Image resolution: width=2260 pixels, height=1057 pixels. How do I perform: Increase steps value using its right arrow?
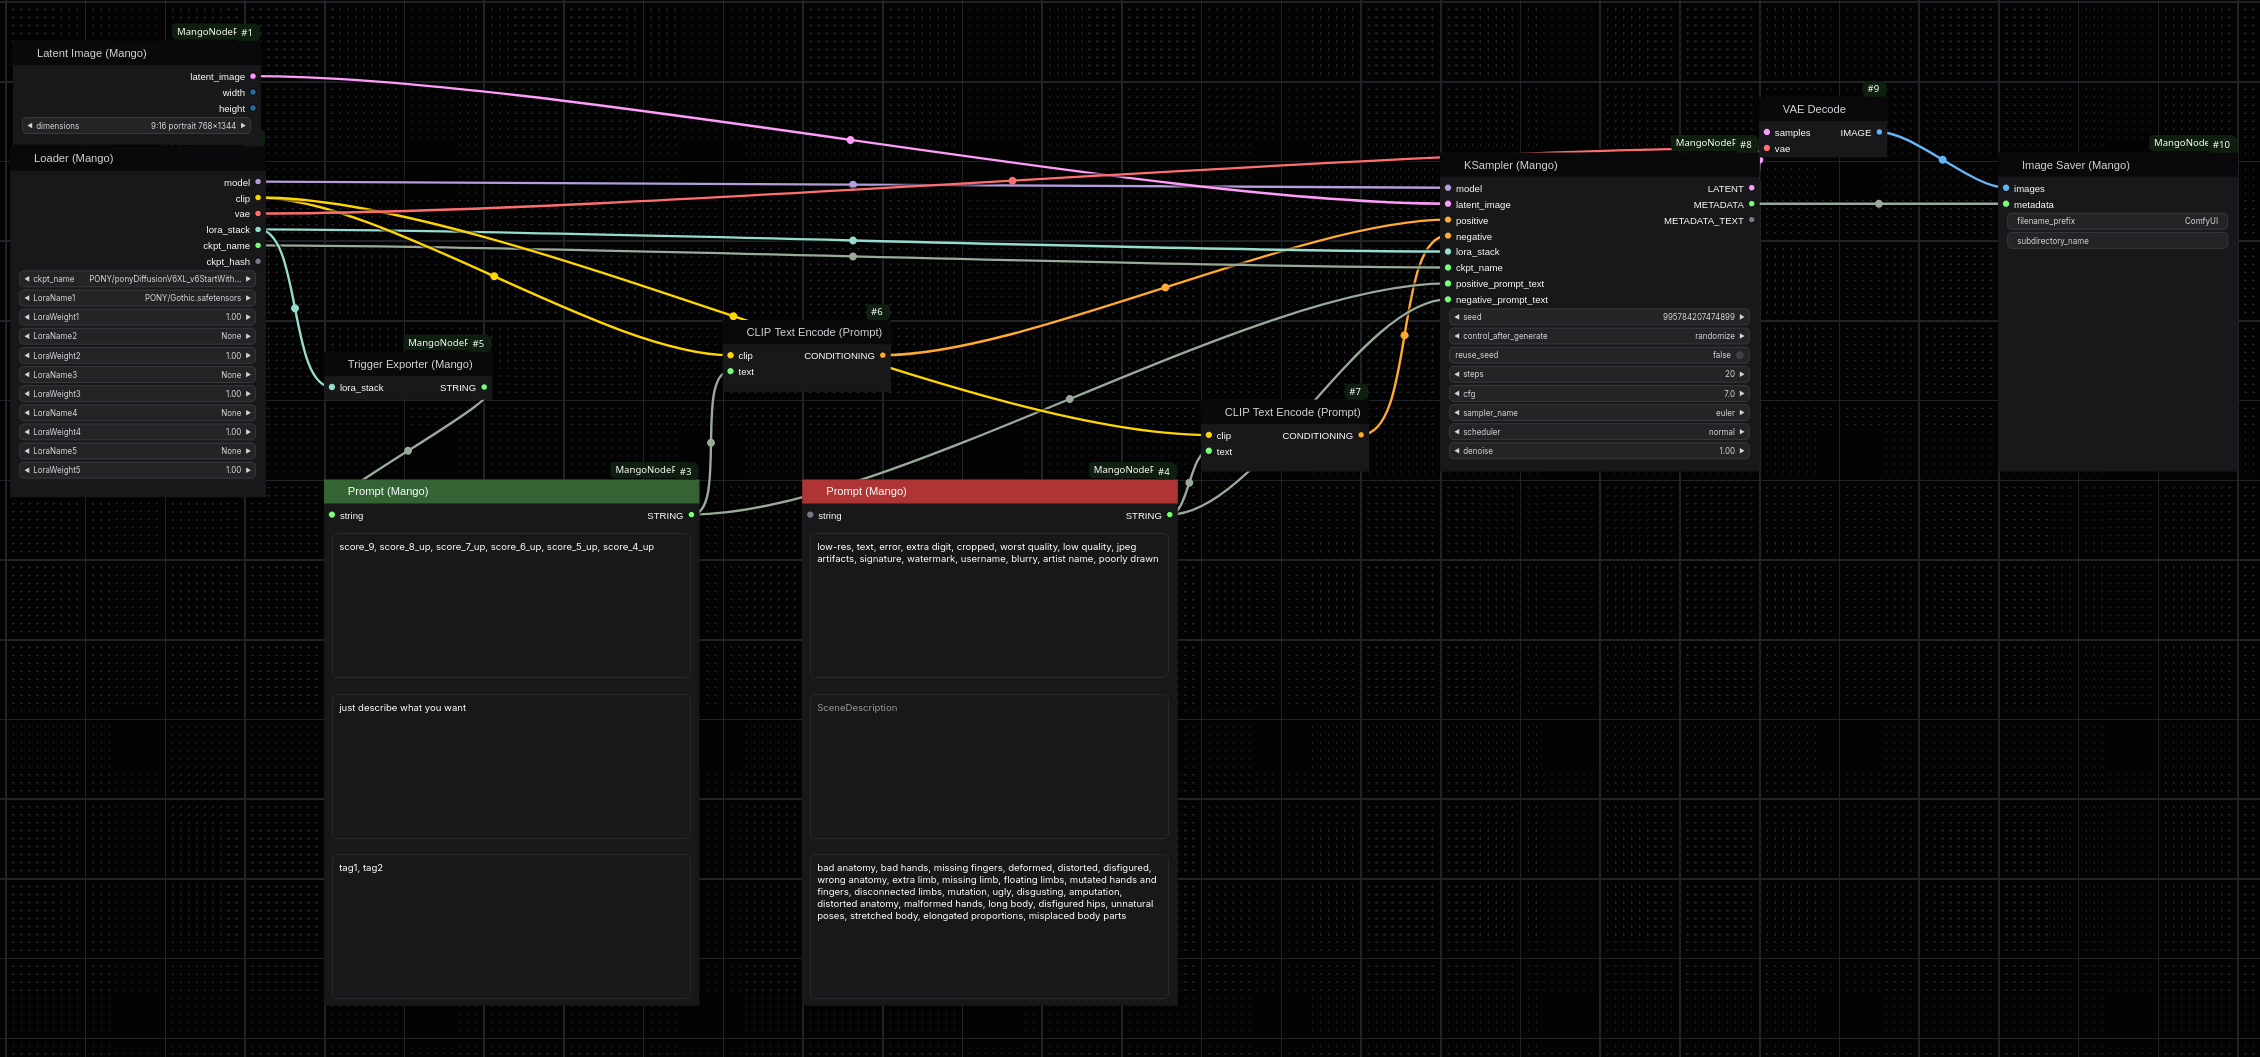1742,374
